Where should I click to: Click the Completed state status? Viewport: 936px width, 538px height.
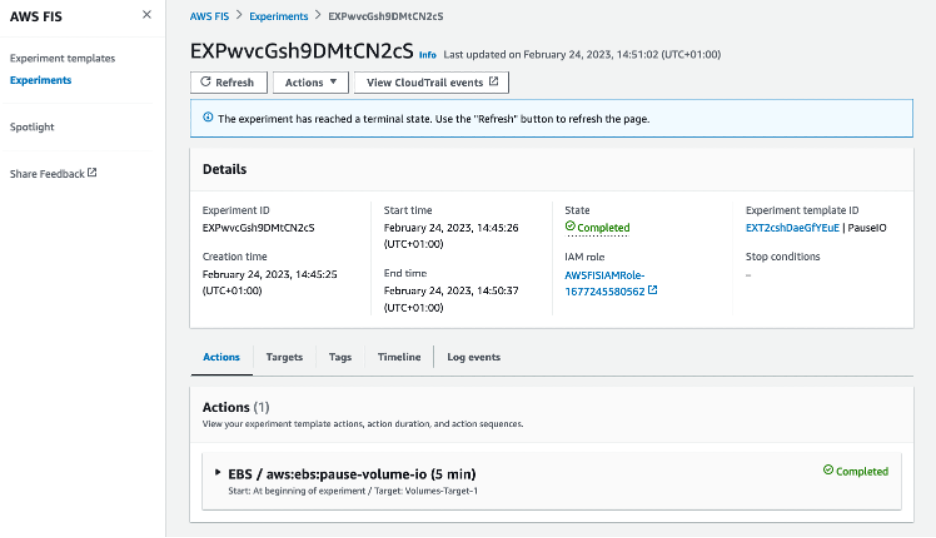598,228
